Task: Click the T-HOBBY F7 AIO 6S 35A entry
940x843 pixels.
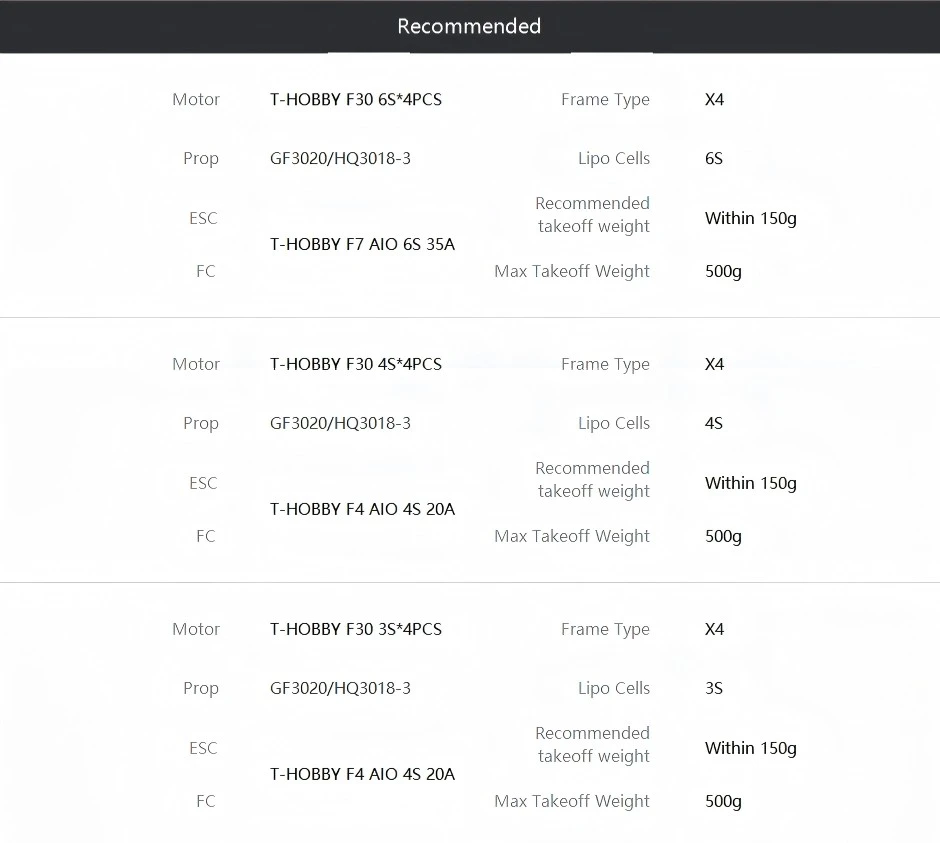Action: coord(362,245)
